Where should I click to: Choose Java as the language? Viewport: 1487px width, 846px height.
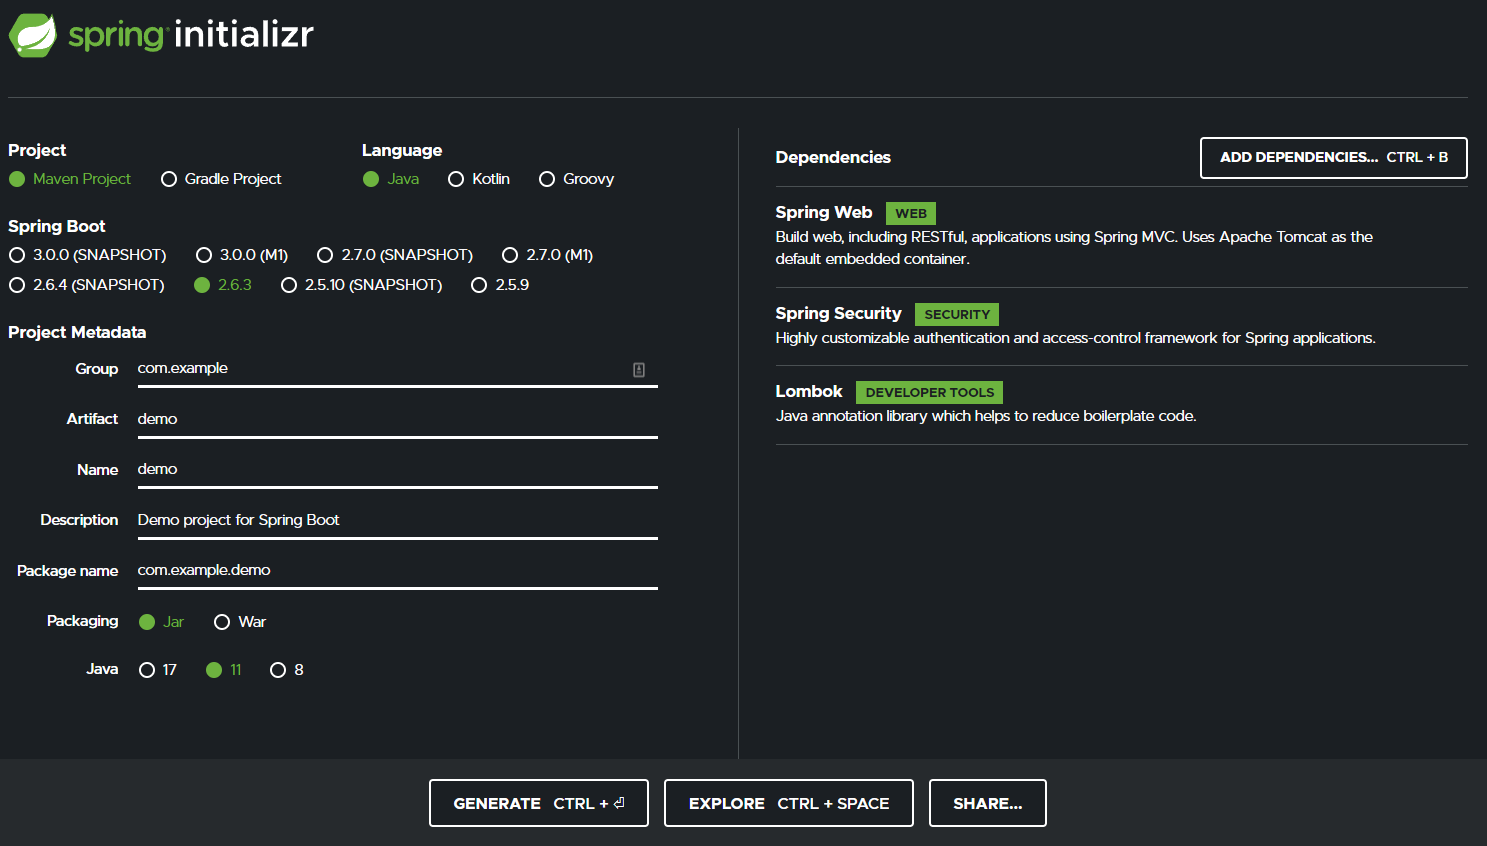391,179
